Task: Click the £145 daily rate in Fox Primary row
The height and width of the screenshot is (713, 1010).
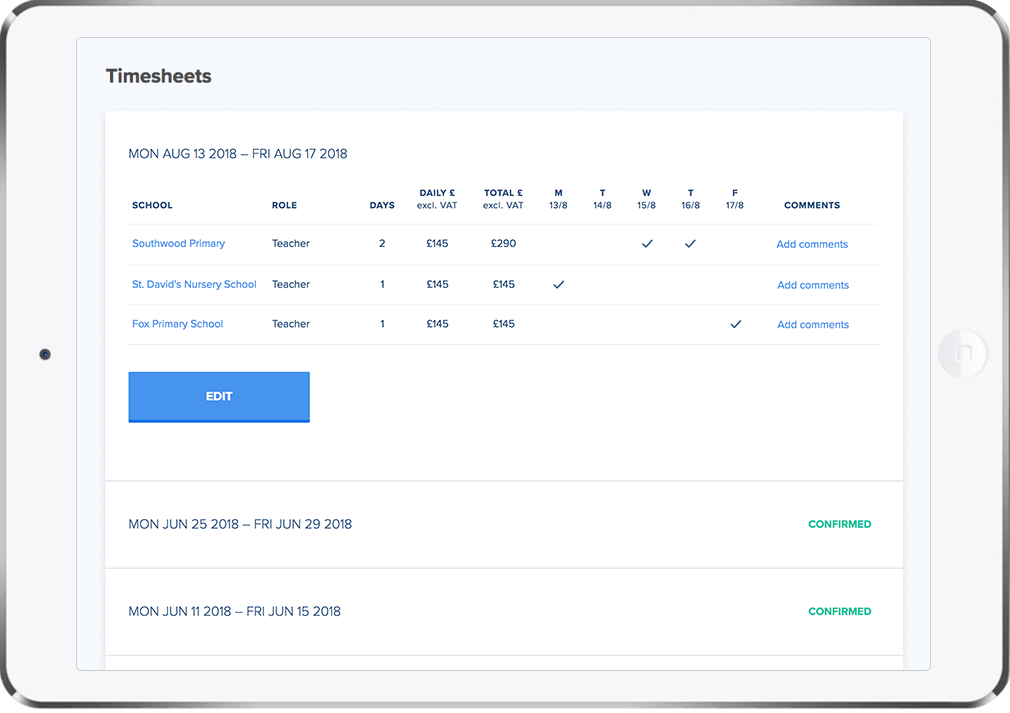Action: click(437, 324)
